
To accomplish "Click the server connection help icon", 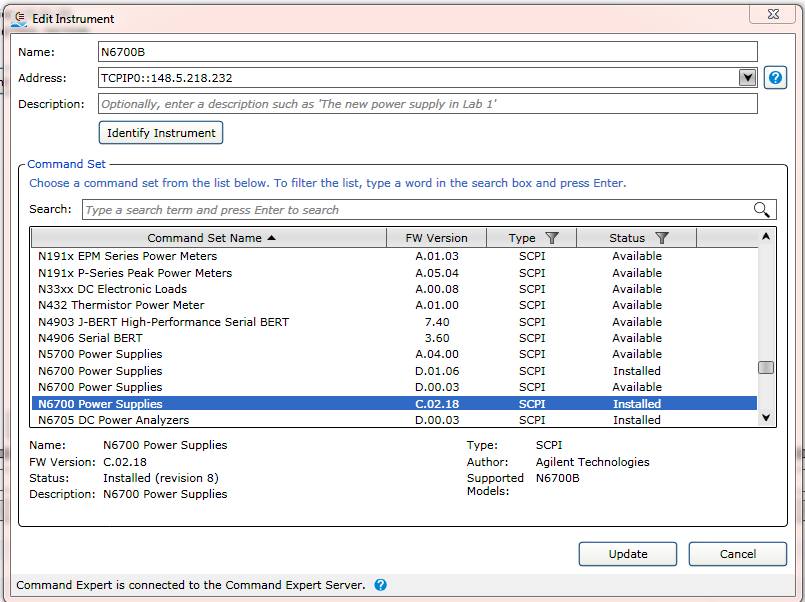I will point(380,585).
